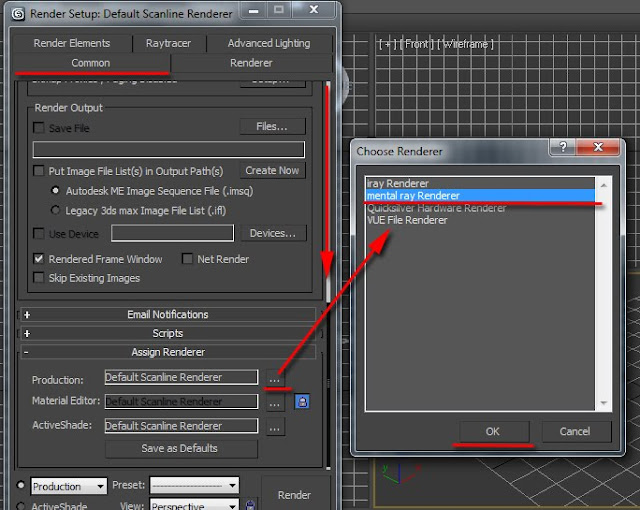Switch to the Raytracer tab

point(169,43)
